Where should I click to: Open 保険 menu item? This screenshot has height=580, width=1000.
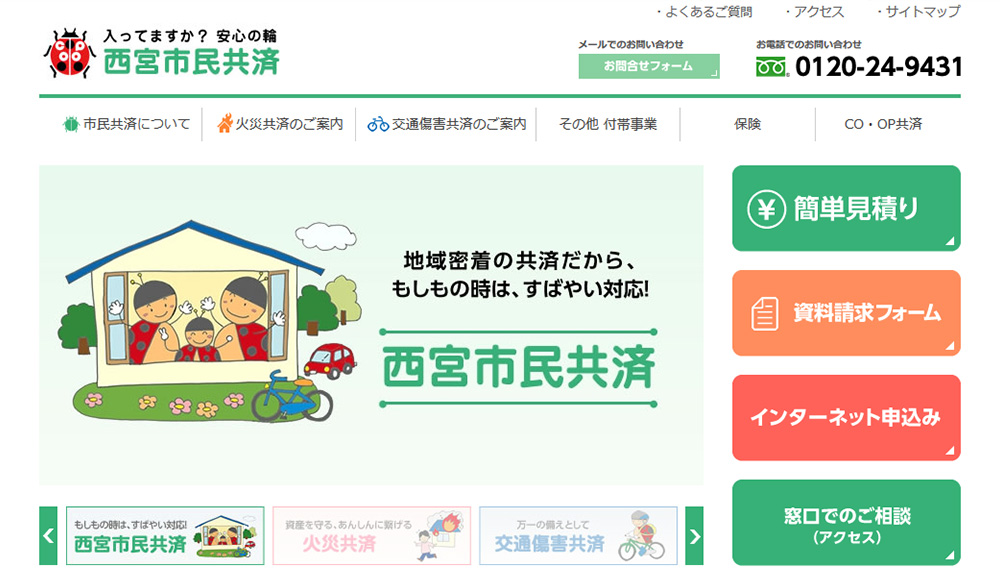pos(747,124)
